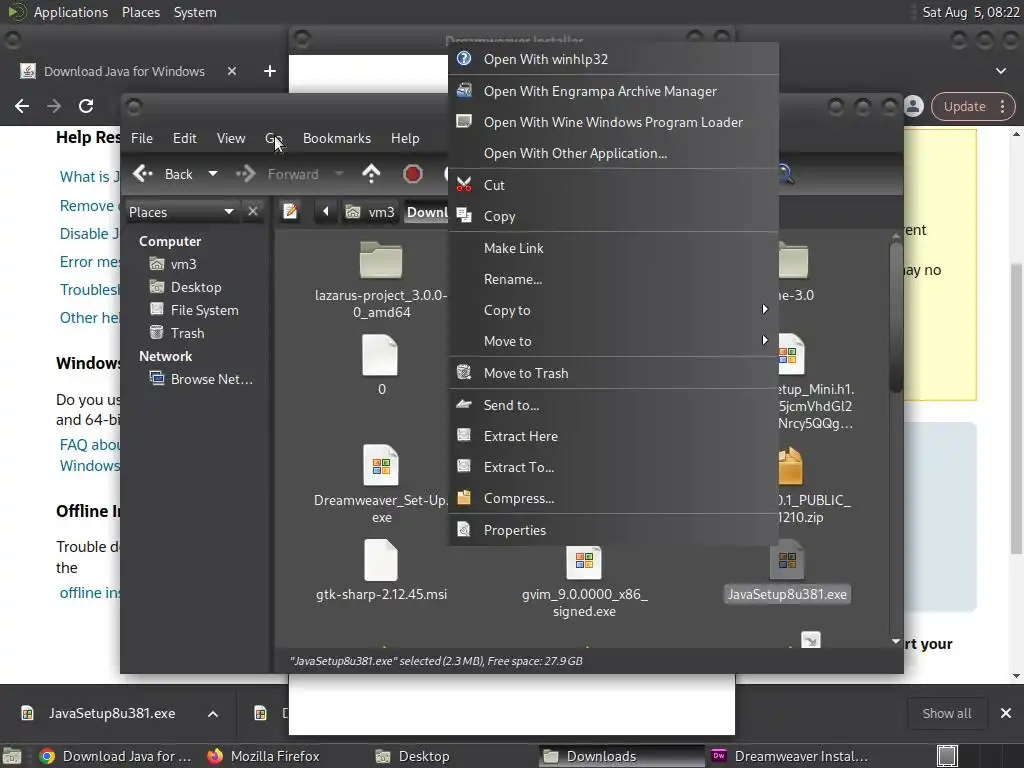Open vm3 home in sidebar
The height and width of the screenshot is (768, 1024).
pos(172,264)
